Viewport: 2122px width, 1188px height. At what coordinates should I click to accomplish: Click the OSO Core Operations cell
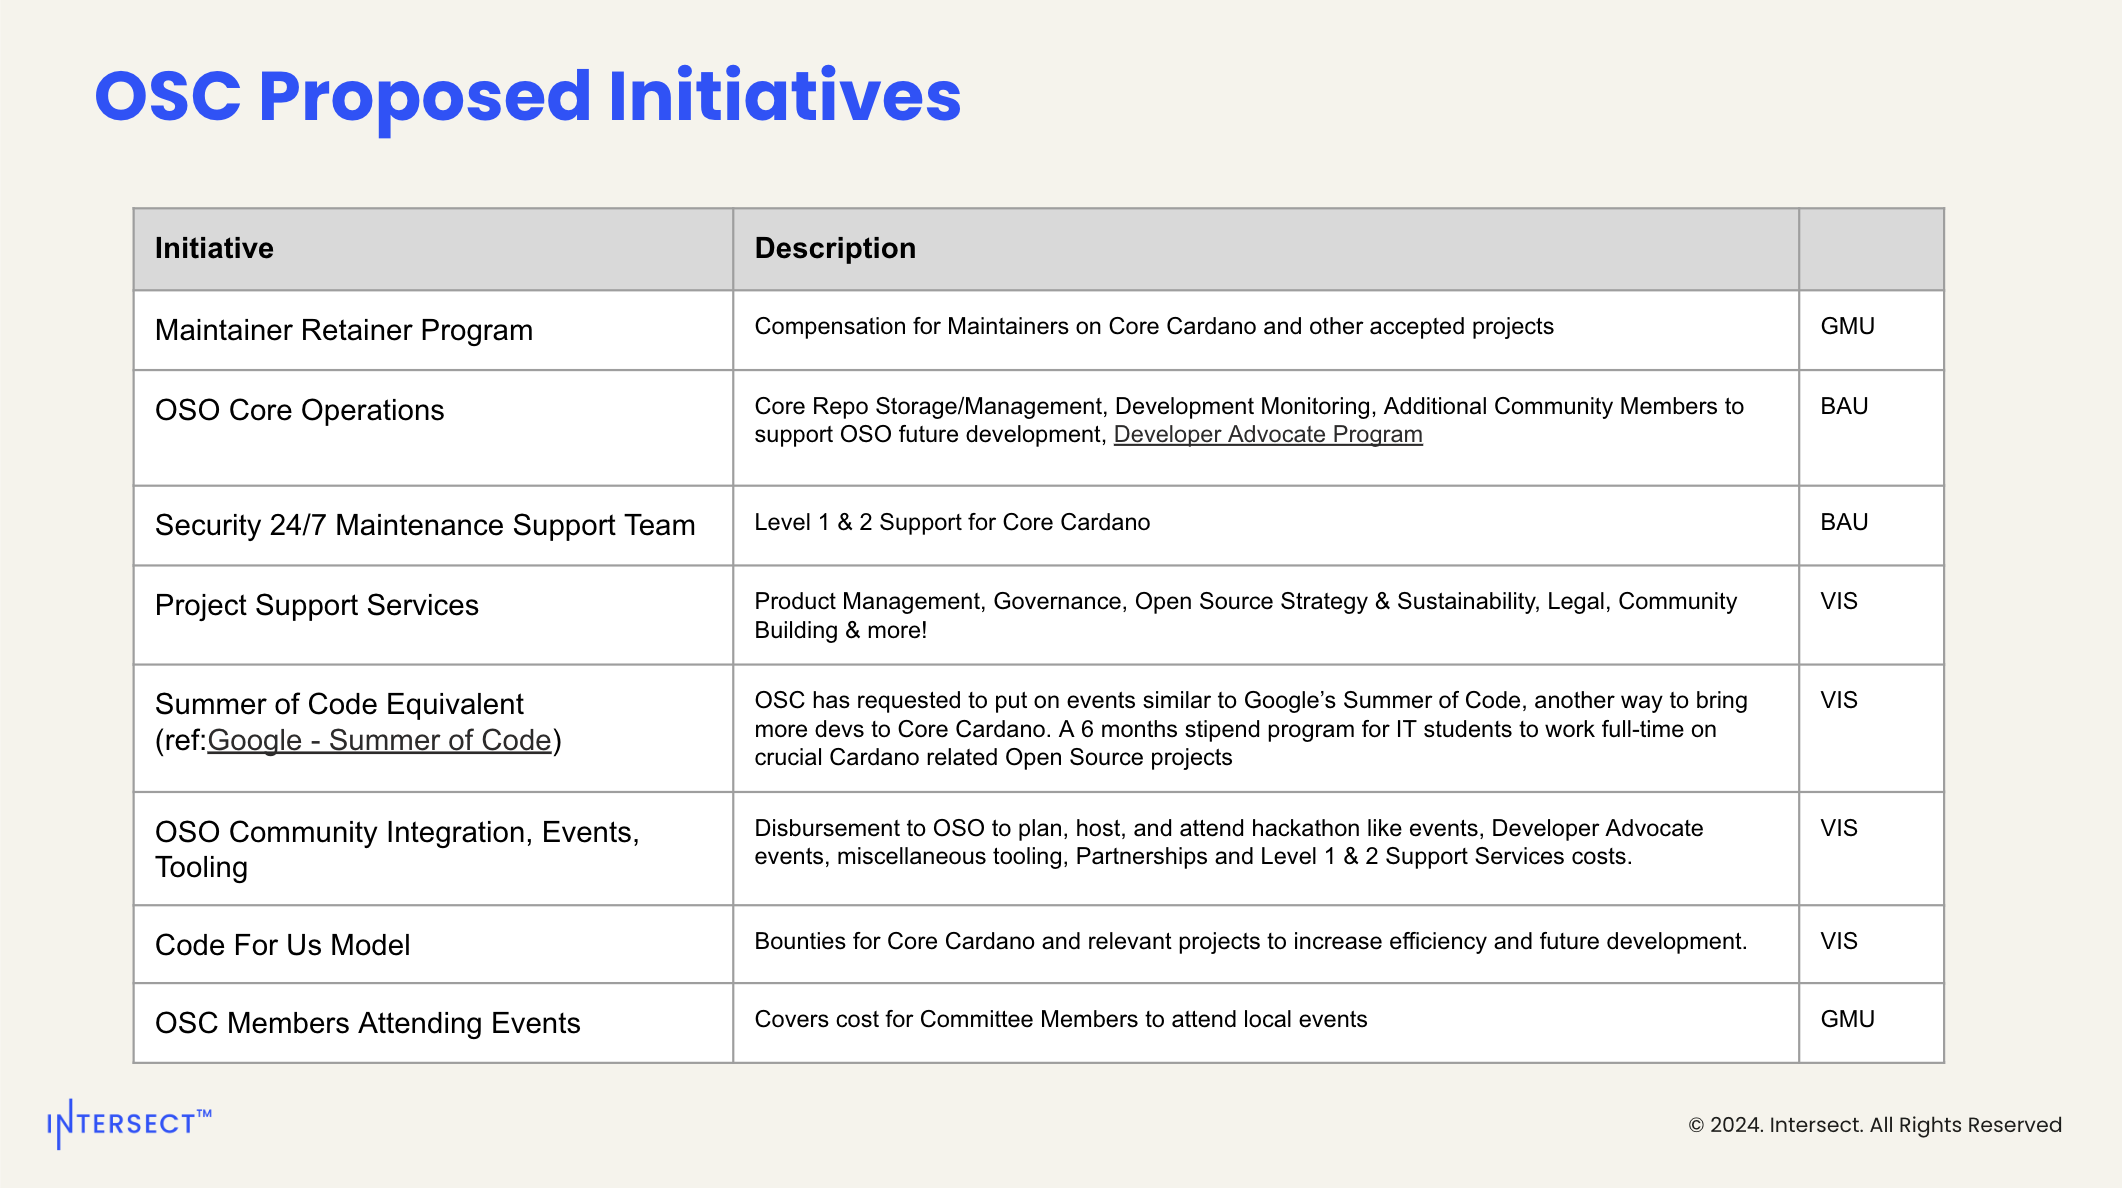[299, 411]
